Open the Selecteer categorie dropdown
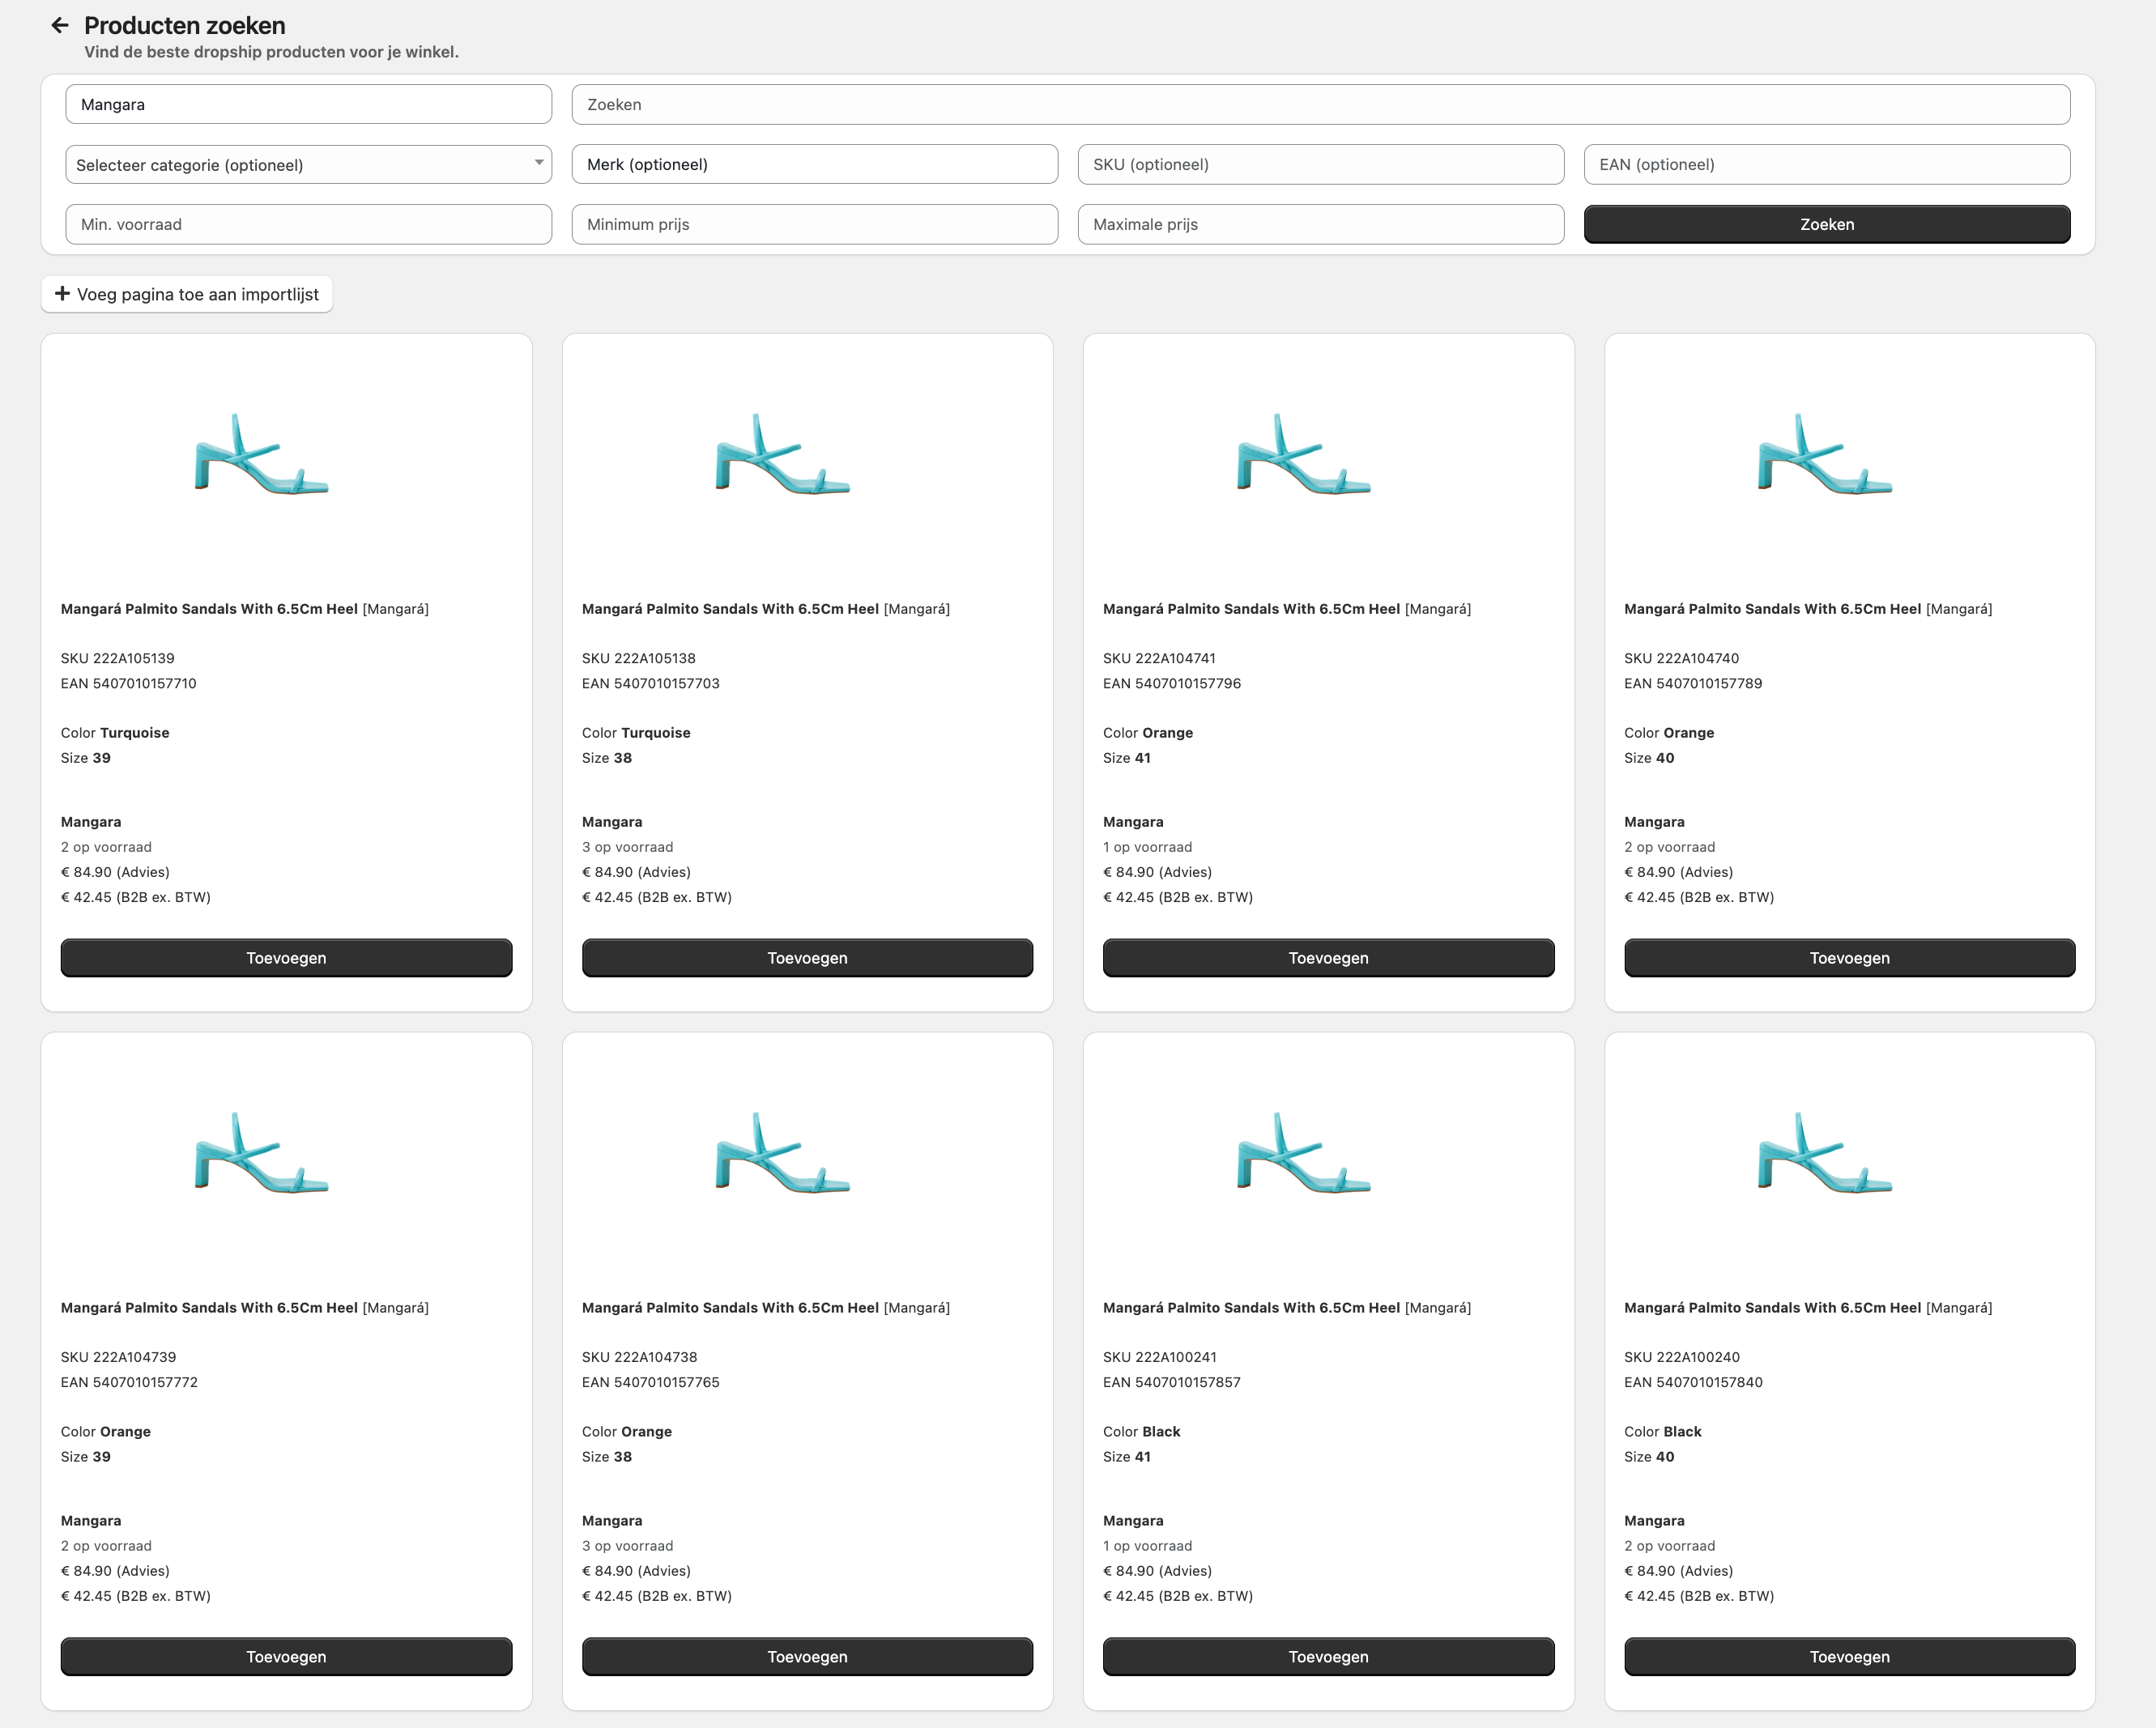 pos(308,165)
